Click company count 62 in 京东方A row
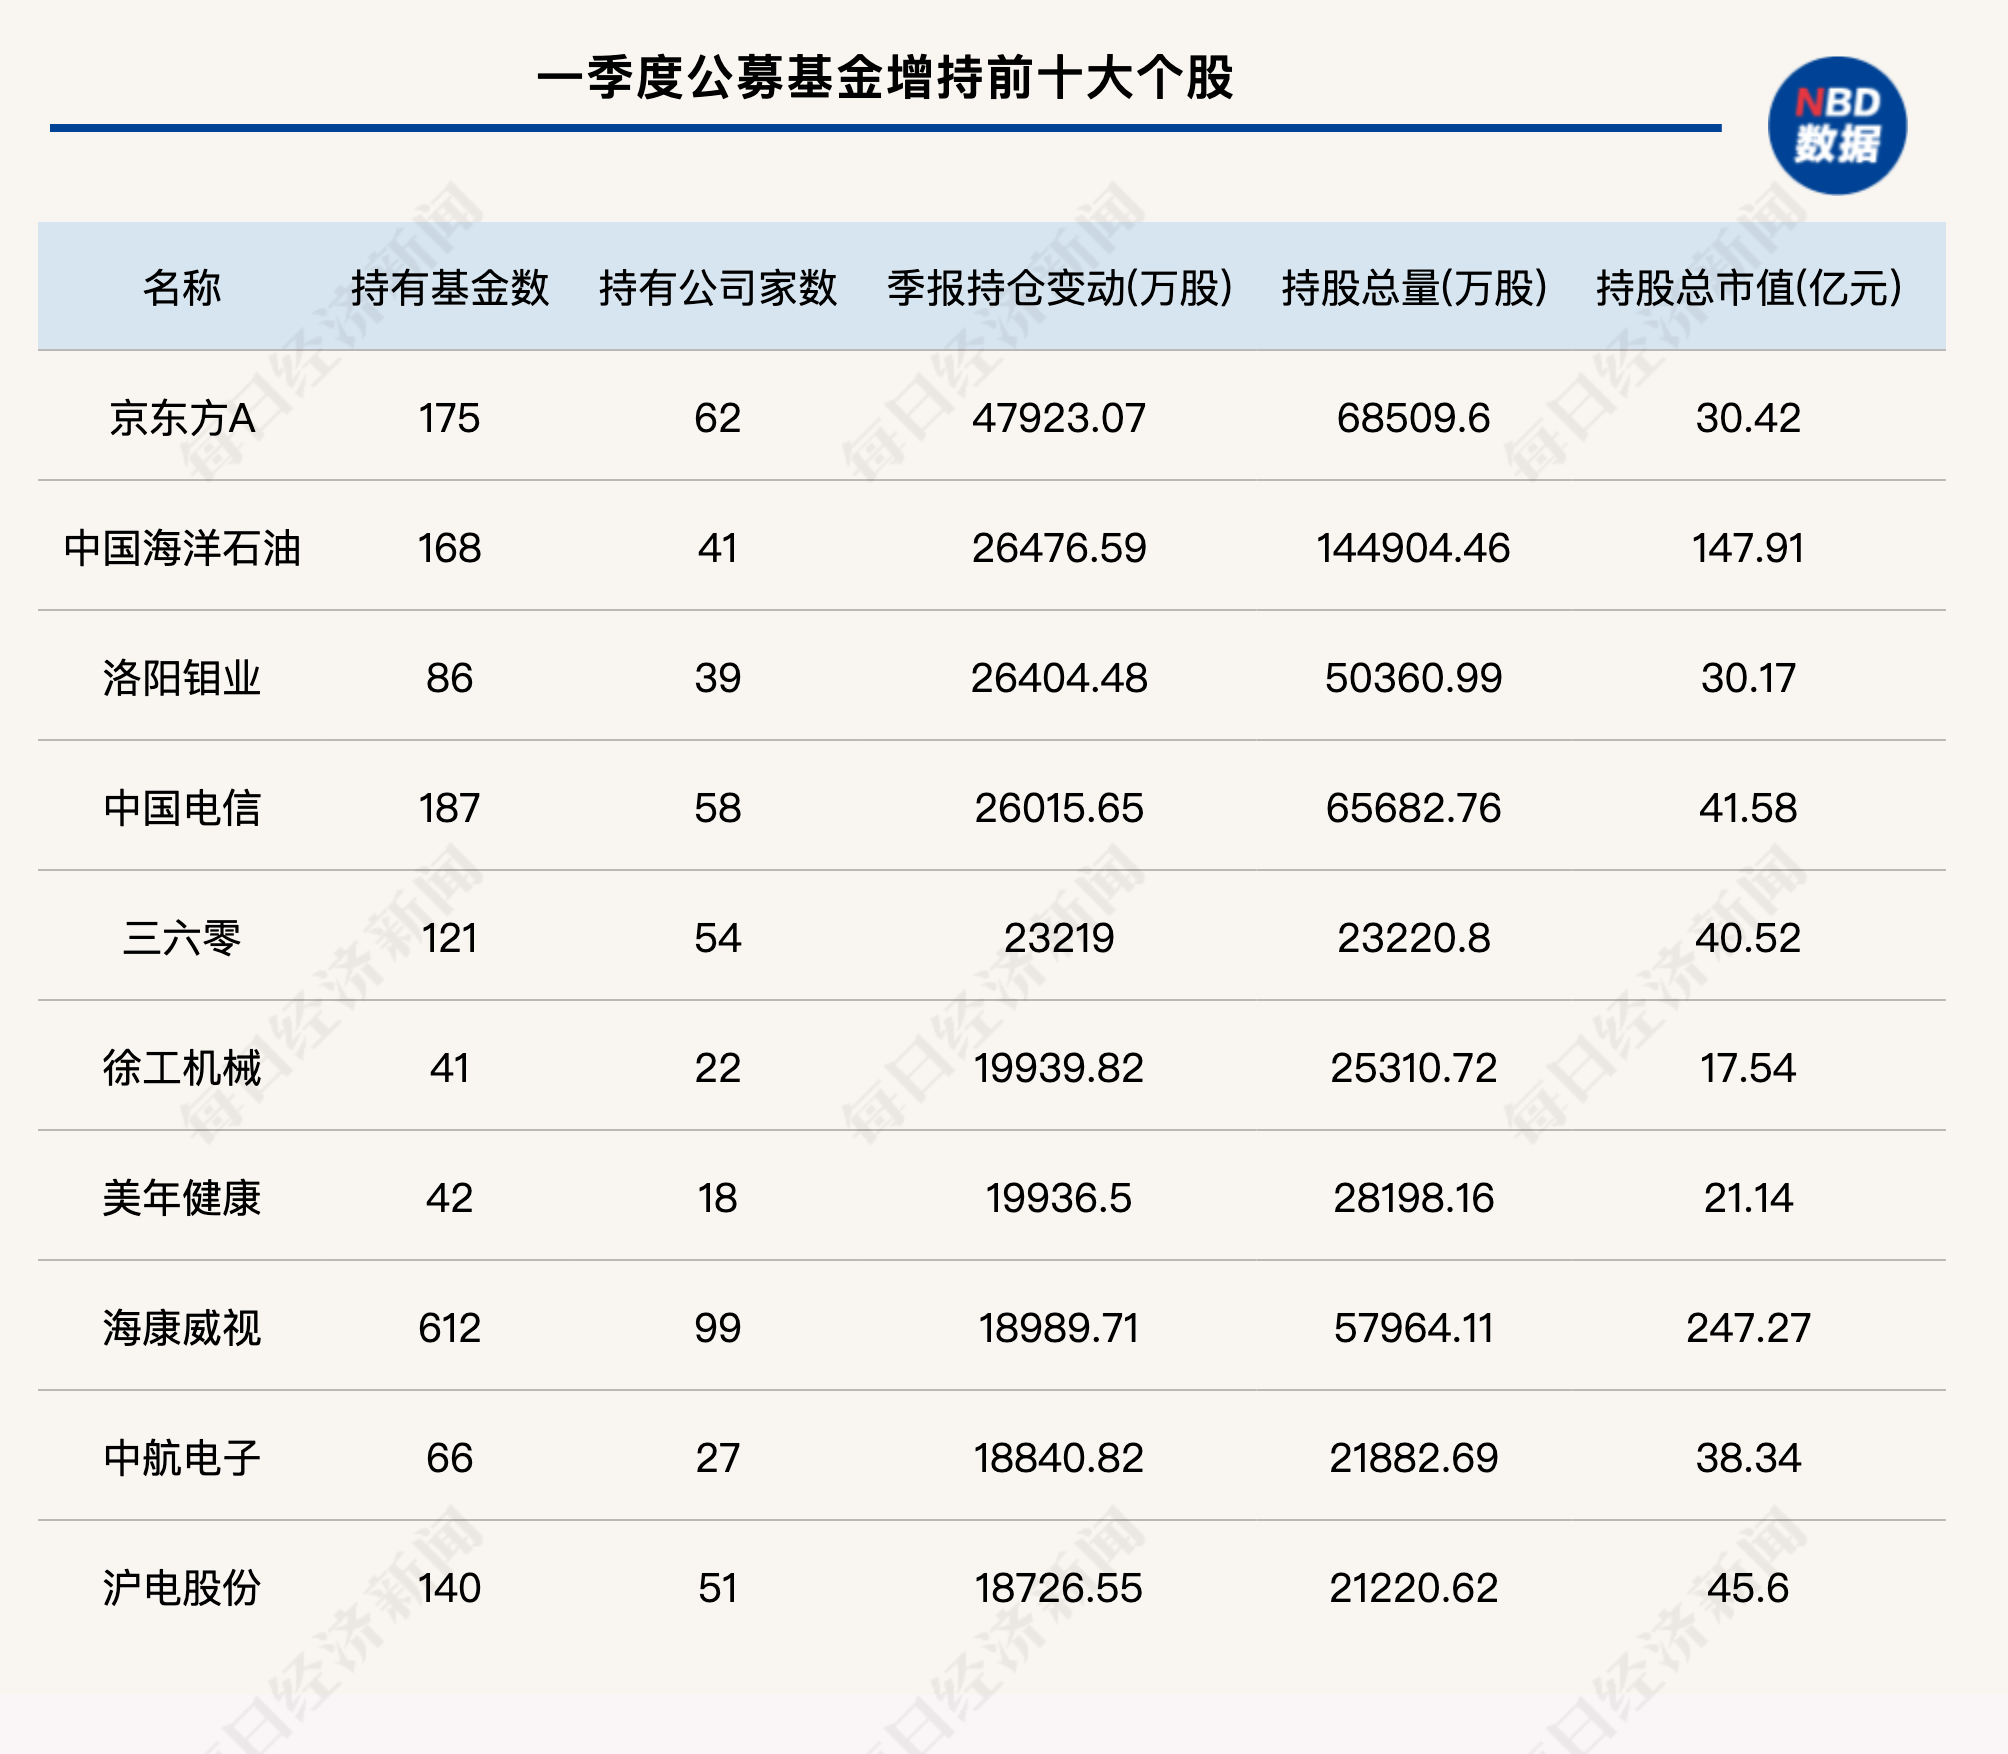Image resolution: width=2008 pixels, height=1754 pixels. click(718, 418)
